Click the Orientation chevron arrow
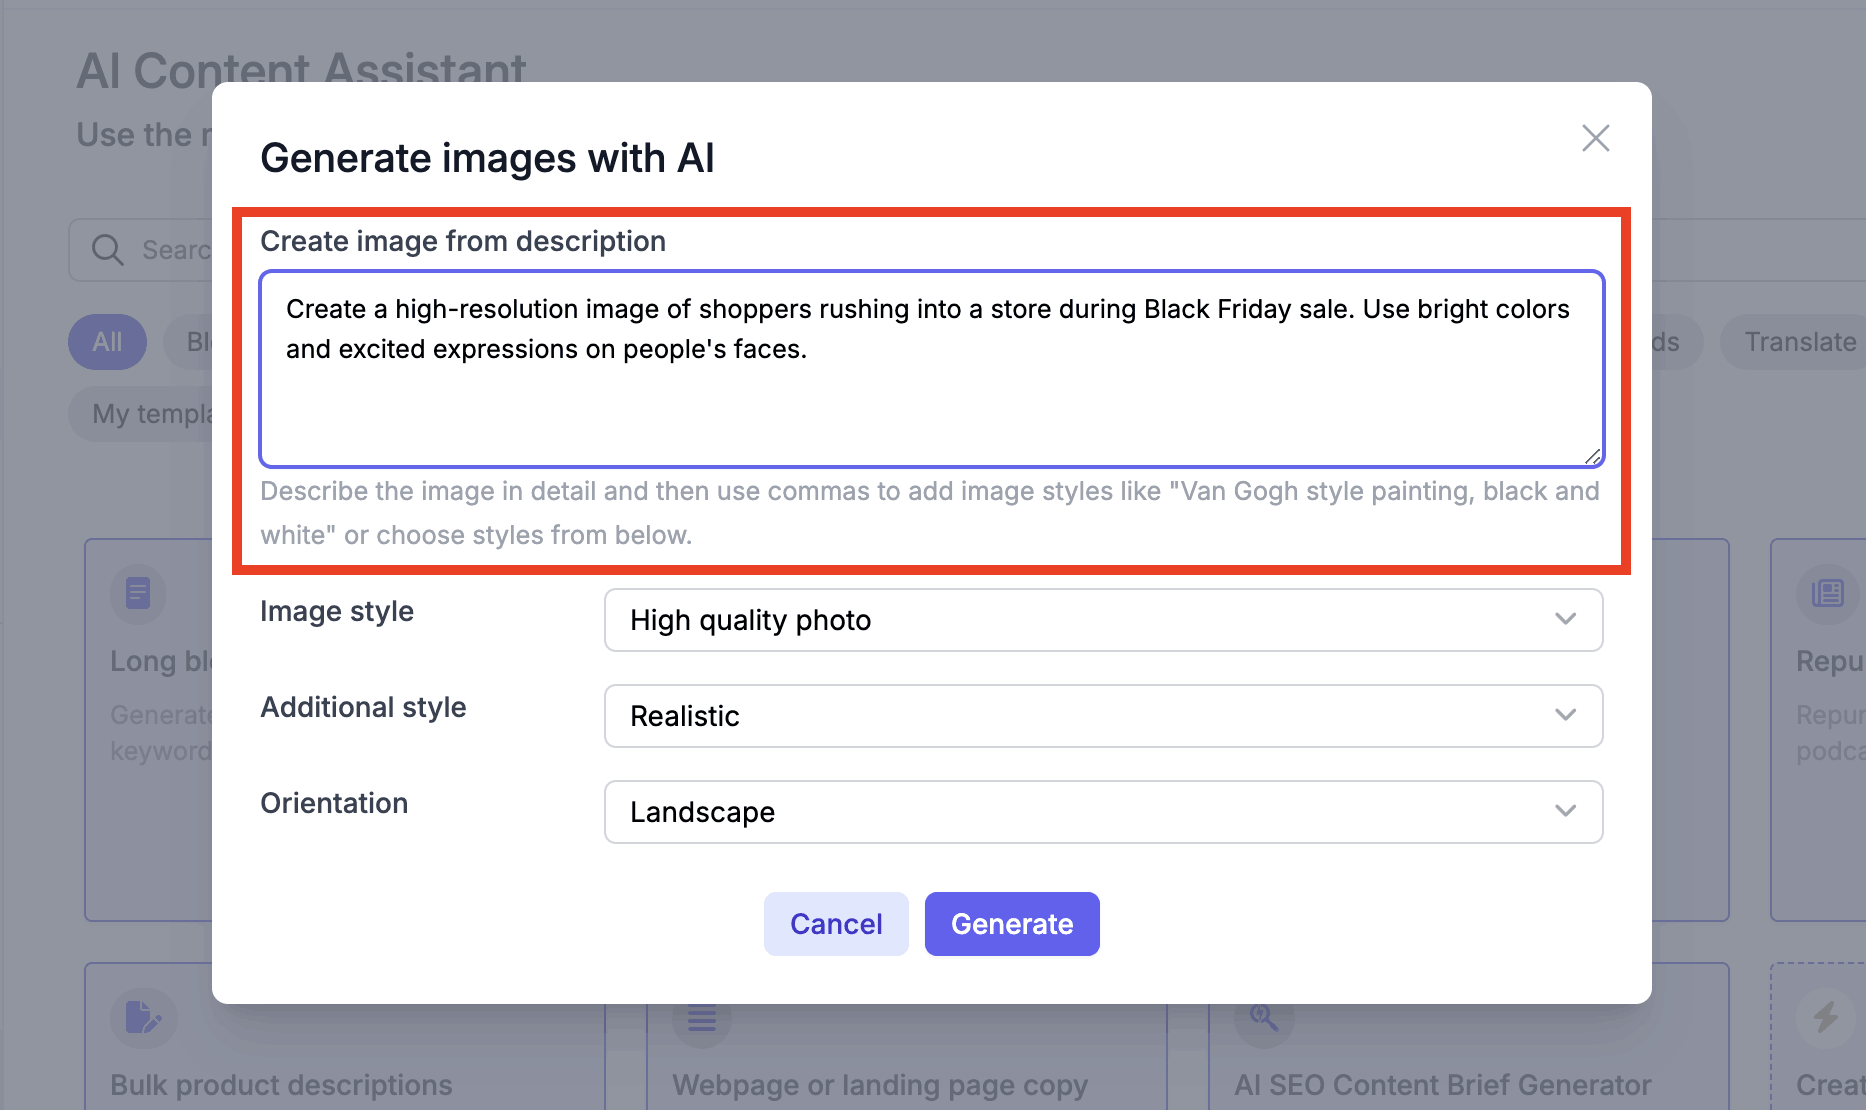 [x=1566, y=811]
